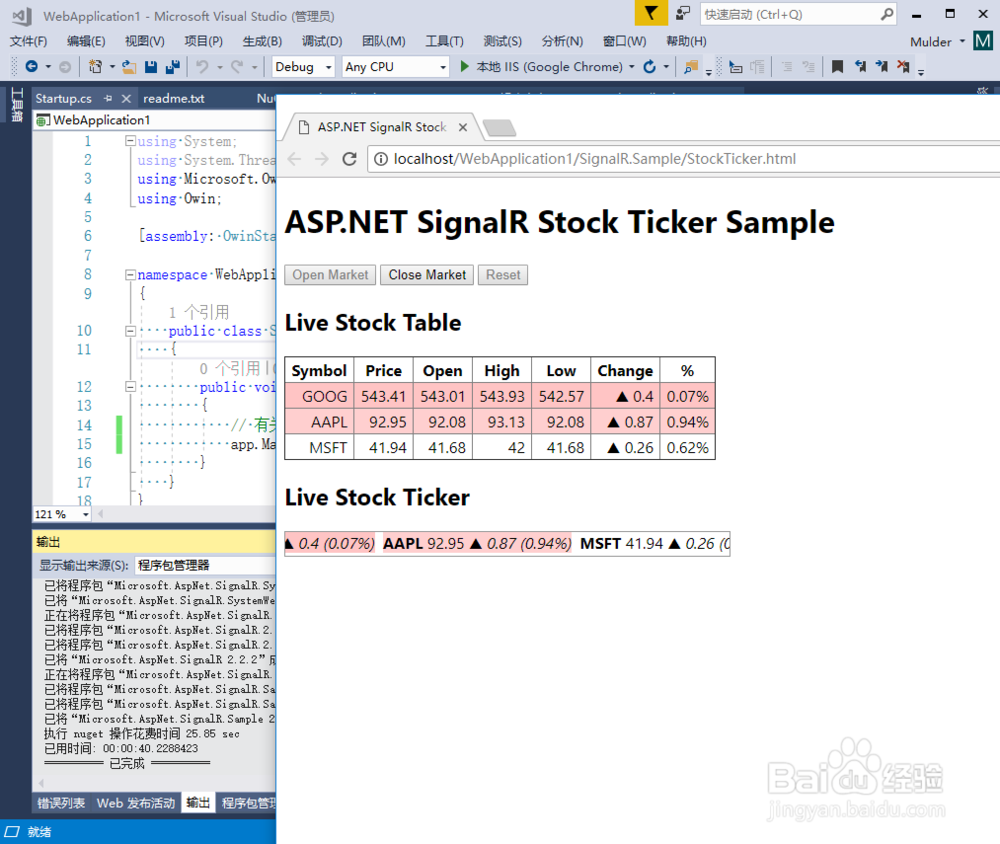
Task: Open the 文件(F) menu
Action: 28,41
